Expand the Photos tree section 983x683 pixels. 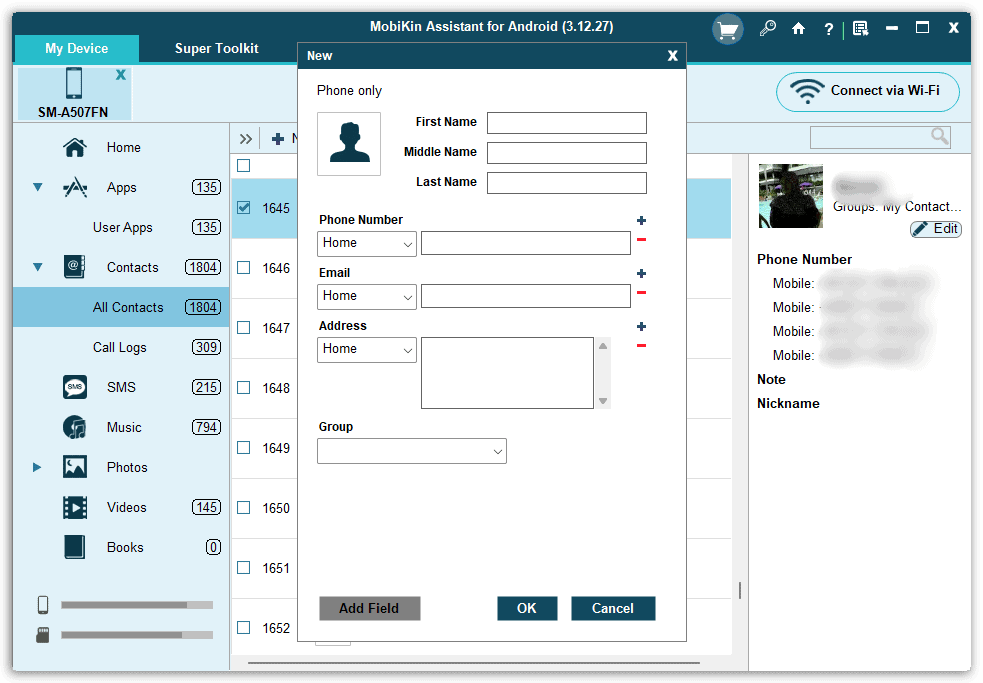37,467
